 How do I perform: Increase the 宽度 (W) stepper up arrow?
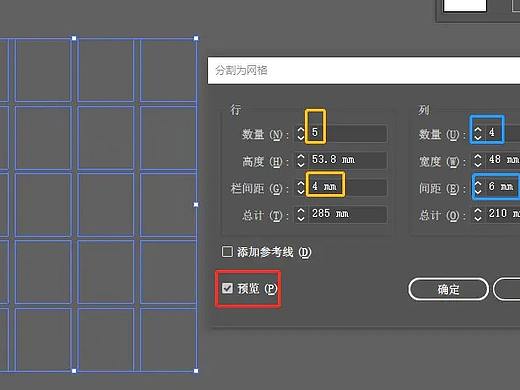(478, 156)
